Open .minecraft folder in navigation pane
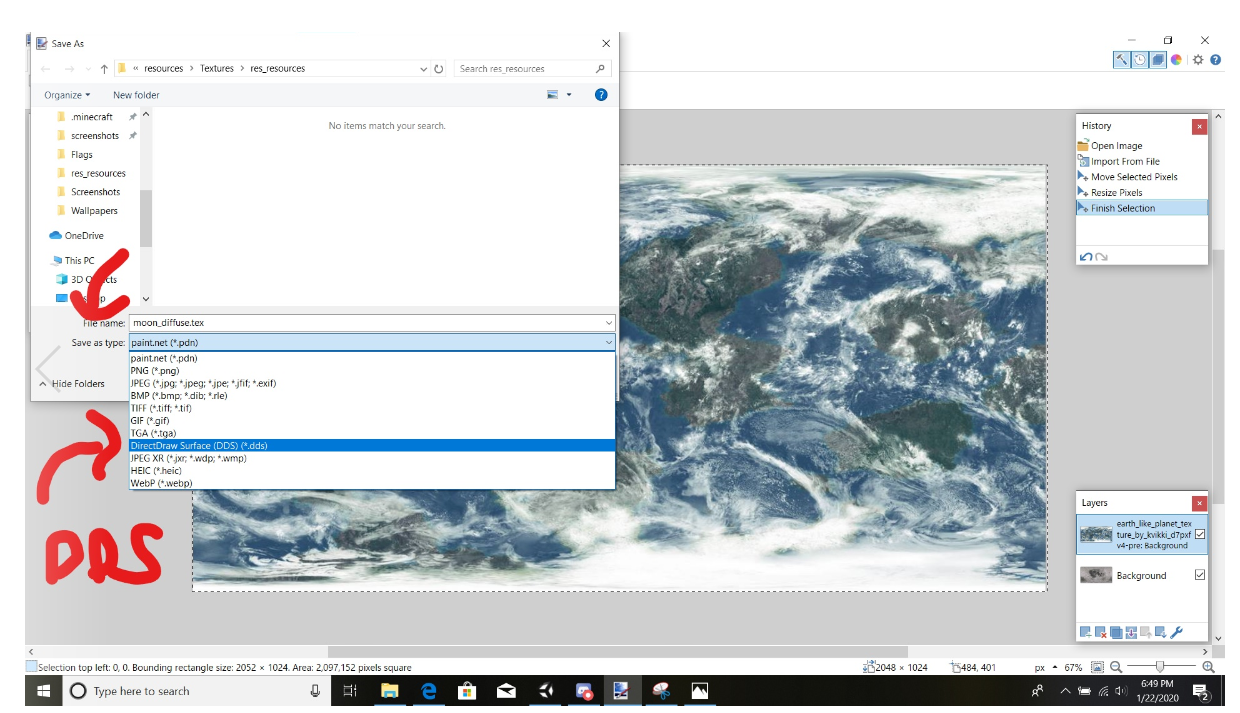1240x713 pixels. pos(91,117)
